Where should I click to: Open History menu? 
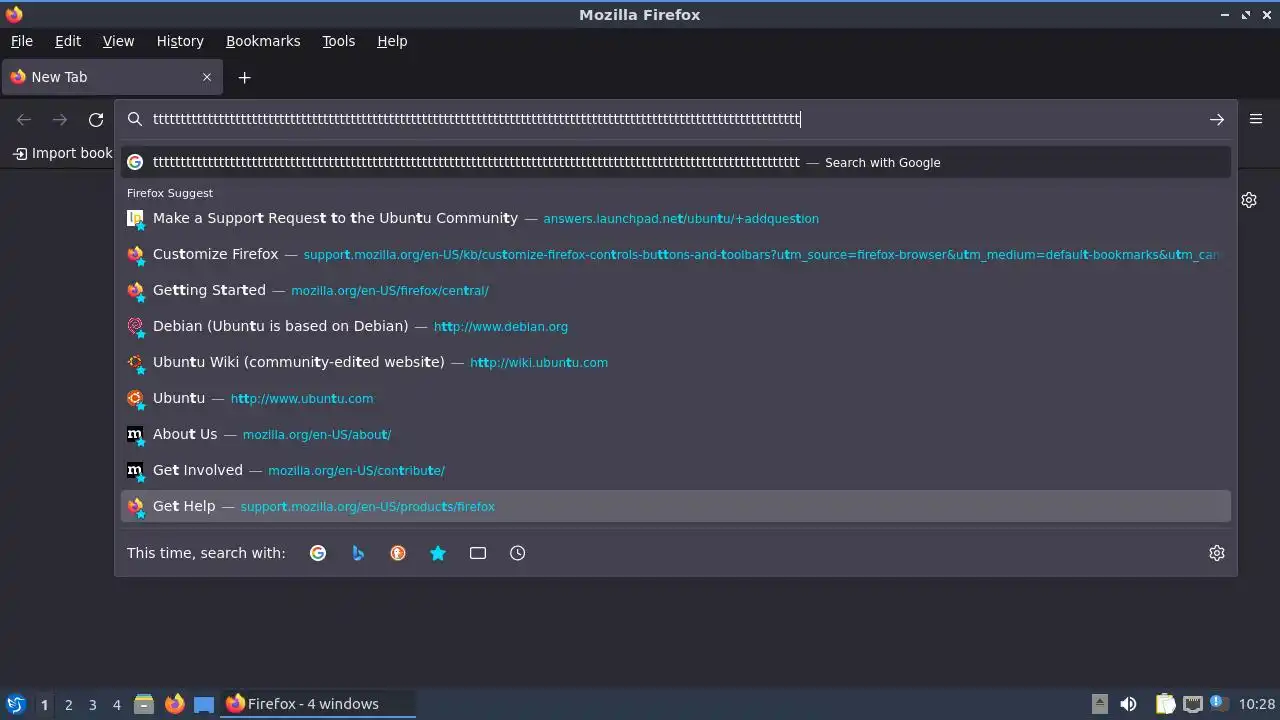point(180,41)
